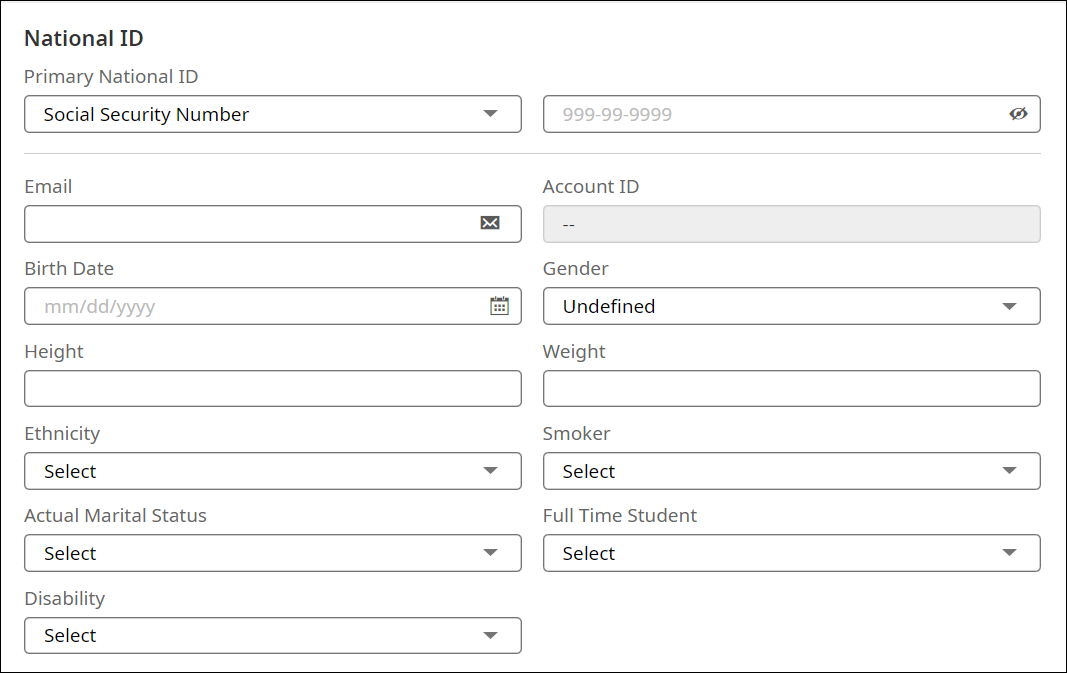Image resolution: width=1067 pixels, height=673 pixels.
Task: Toggle SSN visibility eye icon
Action: point(1018,114)
